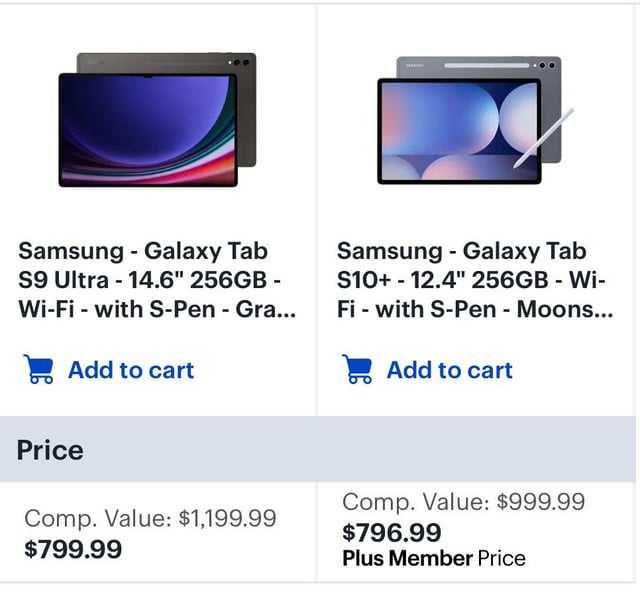Click the pastel front screen of the S10+ tablet
The image size is (640, 608).
(x=458, y=131)
